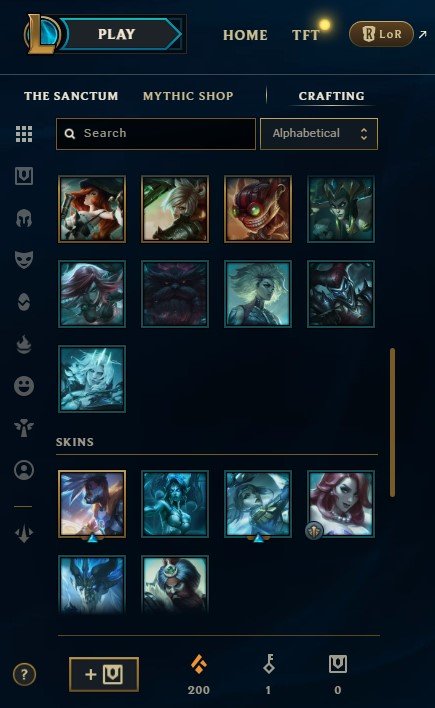This screenshot has width=435, height=708.
Task: Filter loot by chests icon
Action: tap(24, 176)
